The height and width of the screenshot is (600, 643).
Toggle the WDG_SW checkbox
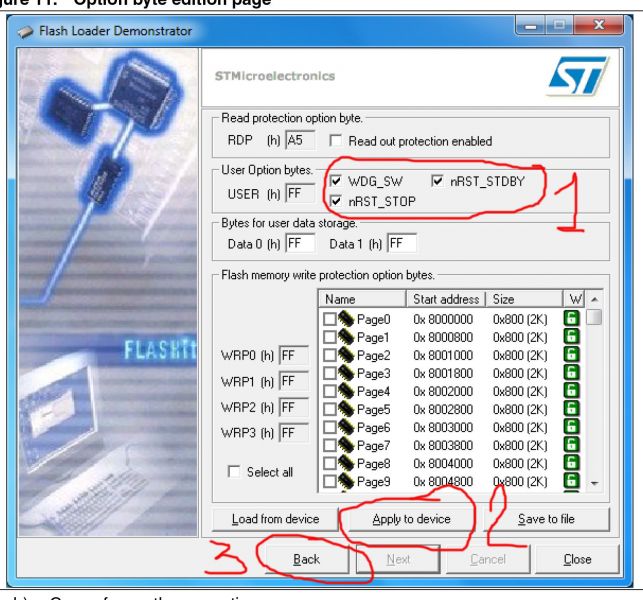point(335,181)
